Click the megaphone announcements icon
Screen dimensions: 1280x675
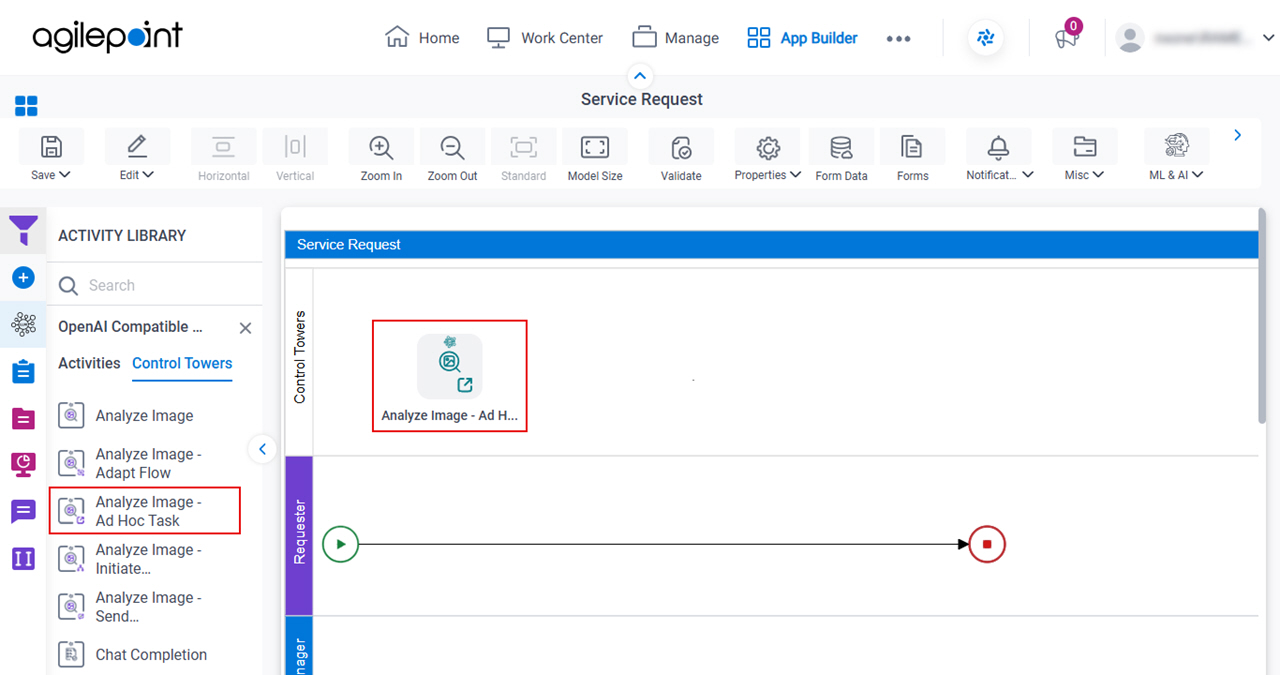tap(1066, 39)
